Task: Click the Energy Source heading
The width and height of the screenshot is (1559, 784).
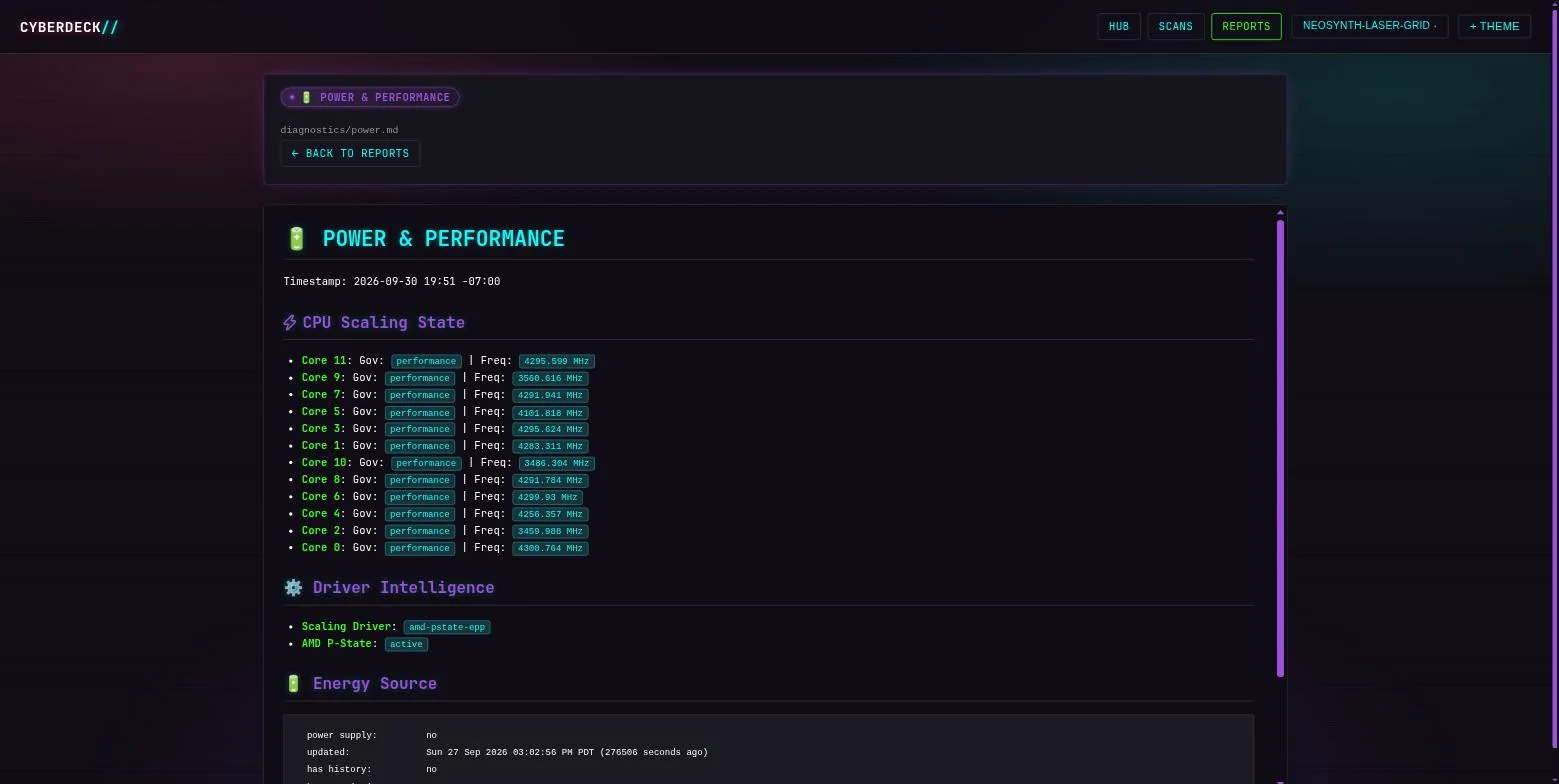Action: [375, 683]
